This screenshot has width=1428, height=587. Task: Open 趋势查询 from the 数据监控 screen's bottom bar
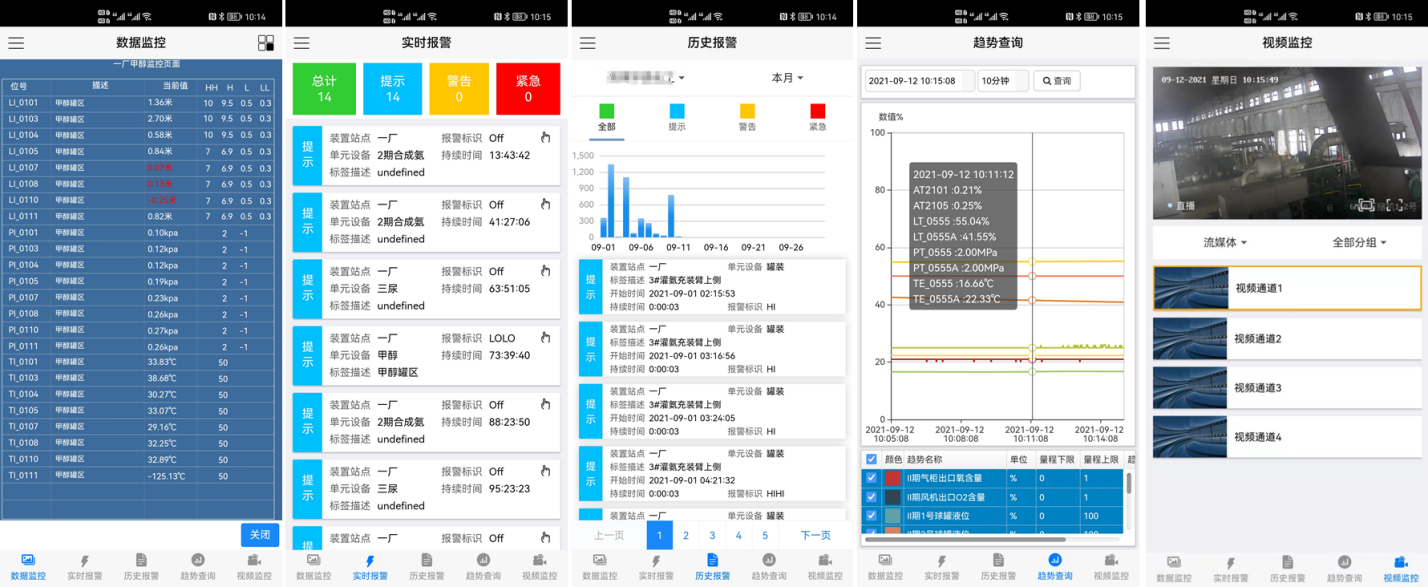tap(198, 567)
